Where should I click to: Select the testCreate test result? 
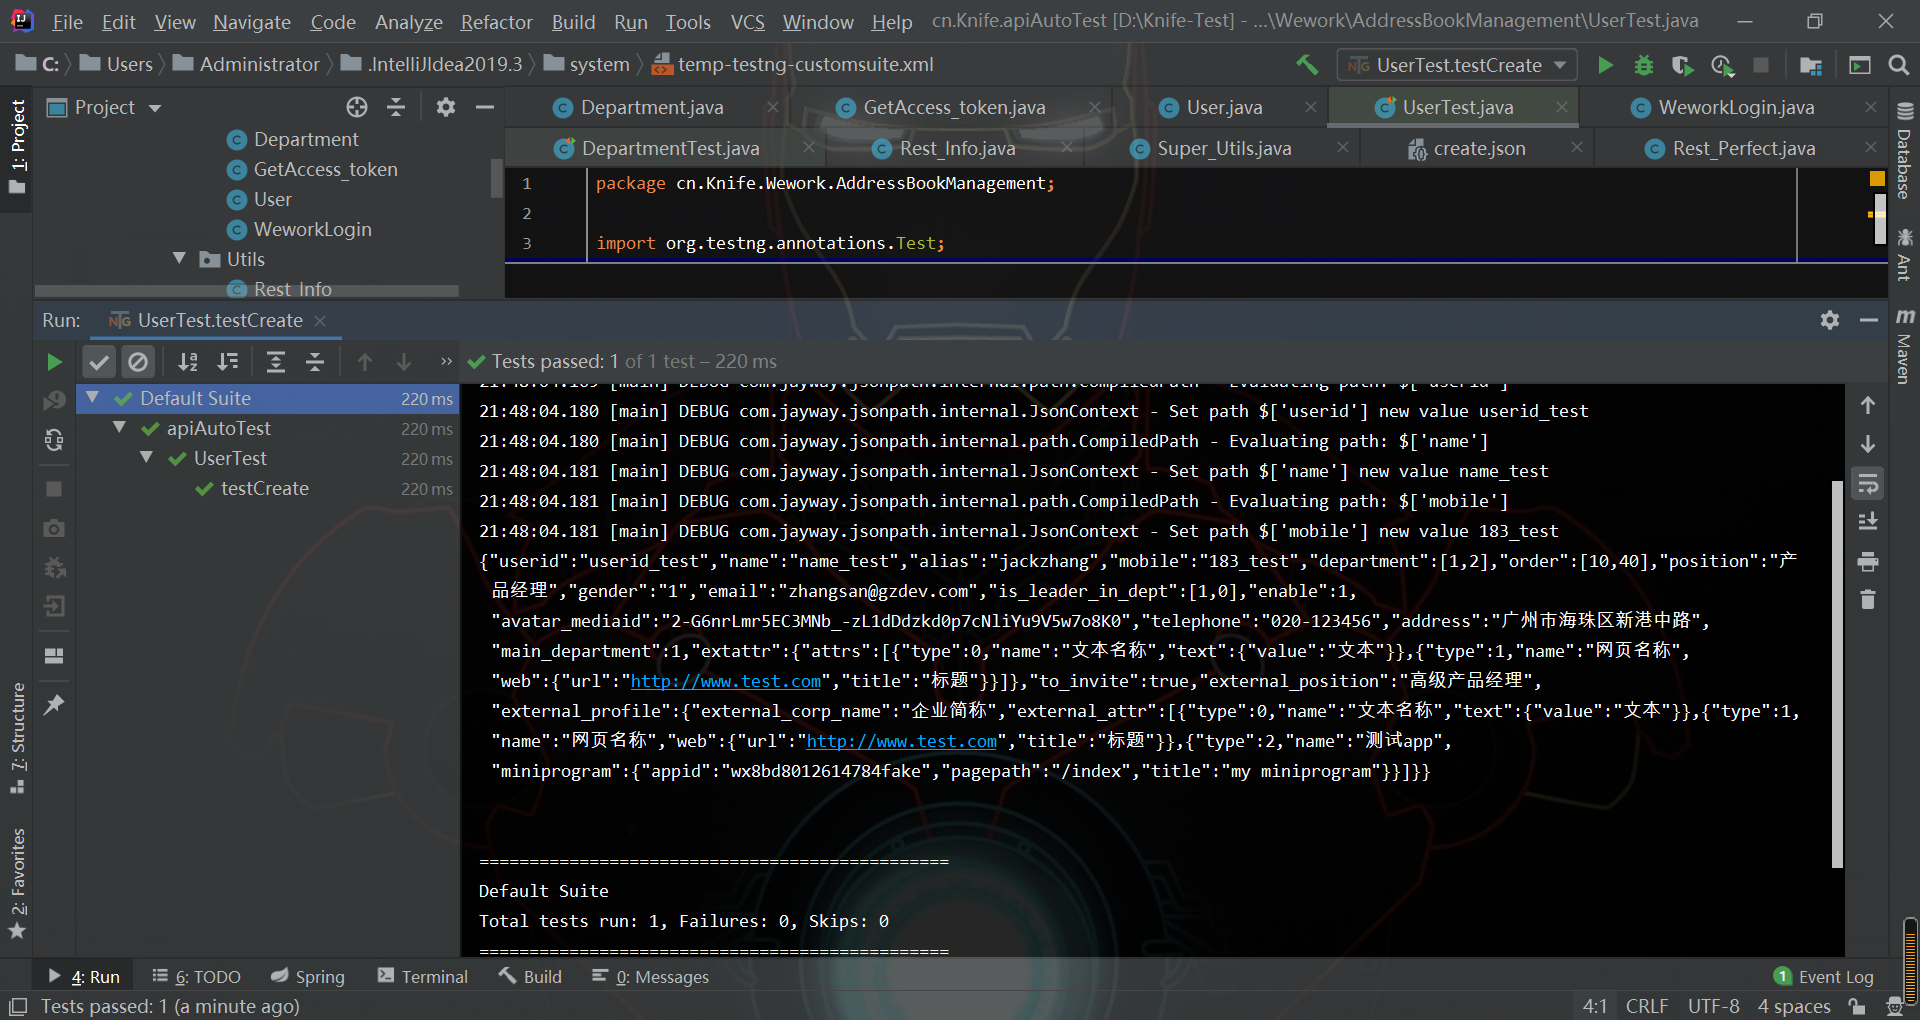(264, 488)
